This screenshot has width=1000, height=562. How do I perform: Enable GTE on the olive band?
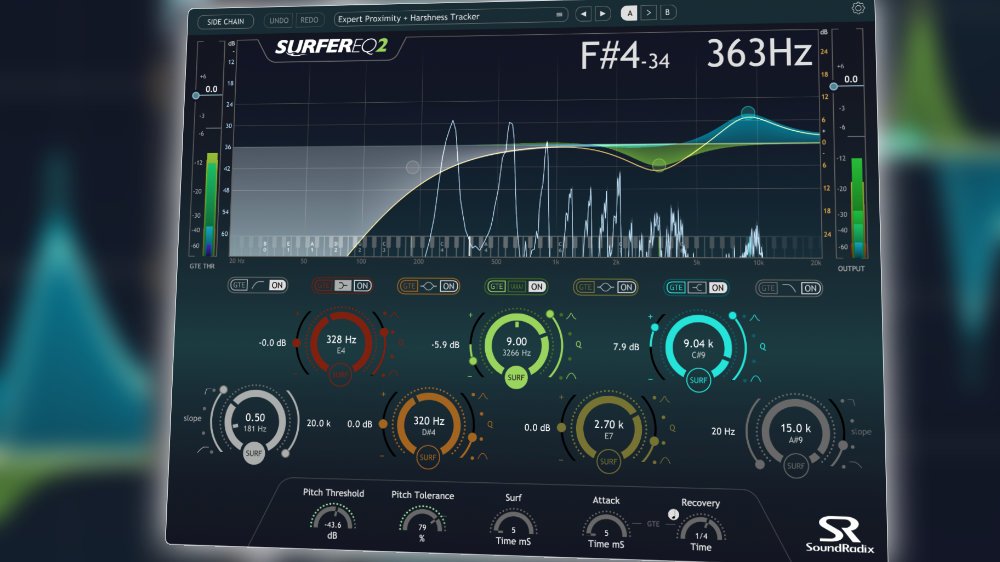(x=585, y=288)
